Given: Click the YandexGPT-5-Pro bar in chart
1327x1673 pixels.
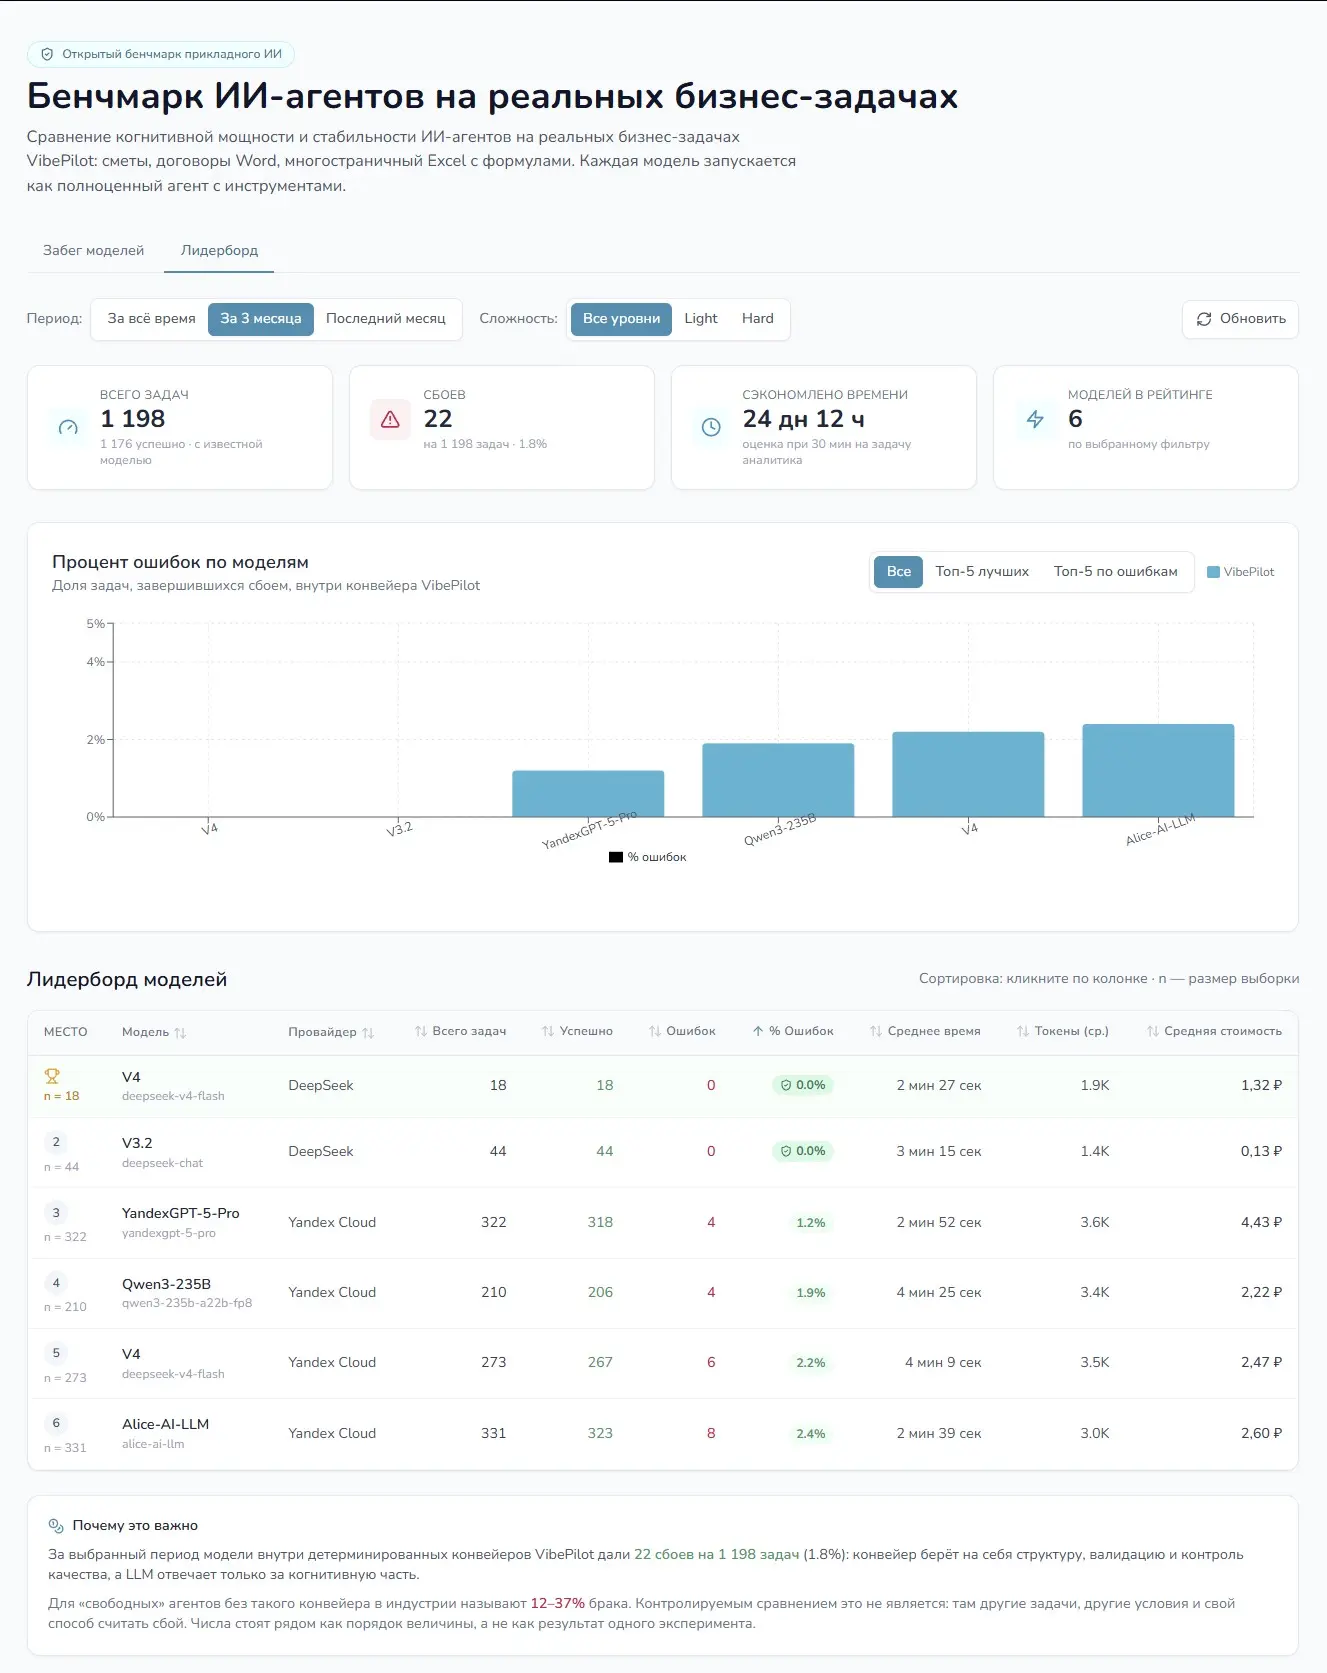Looking at the screenshot, I should click(x=588, y=794).
